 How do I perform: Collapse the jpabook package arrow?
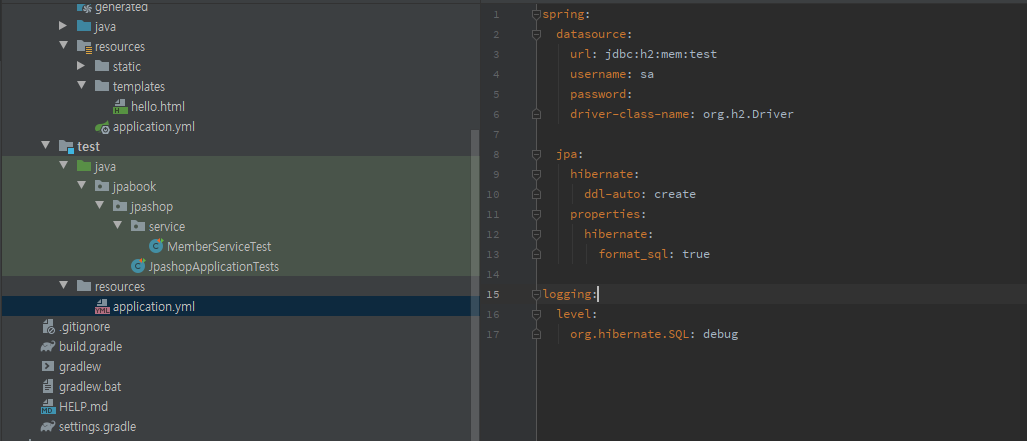(x=81, y=186)
